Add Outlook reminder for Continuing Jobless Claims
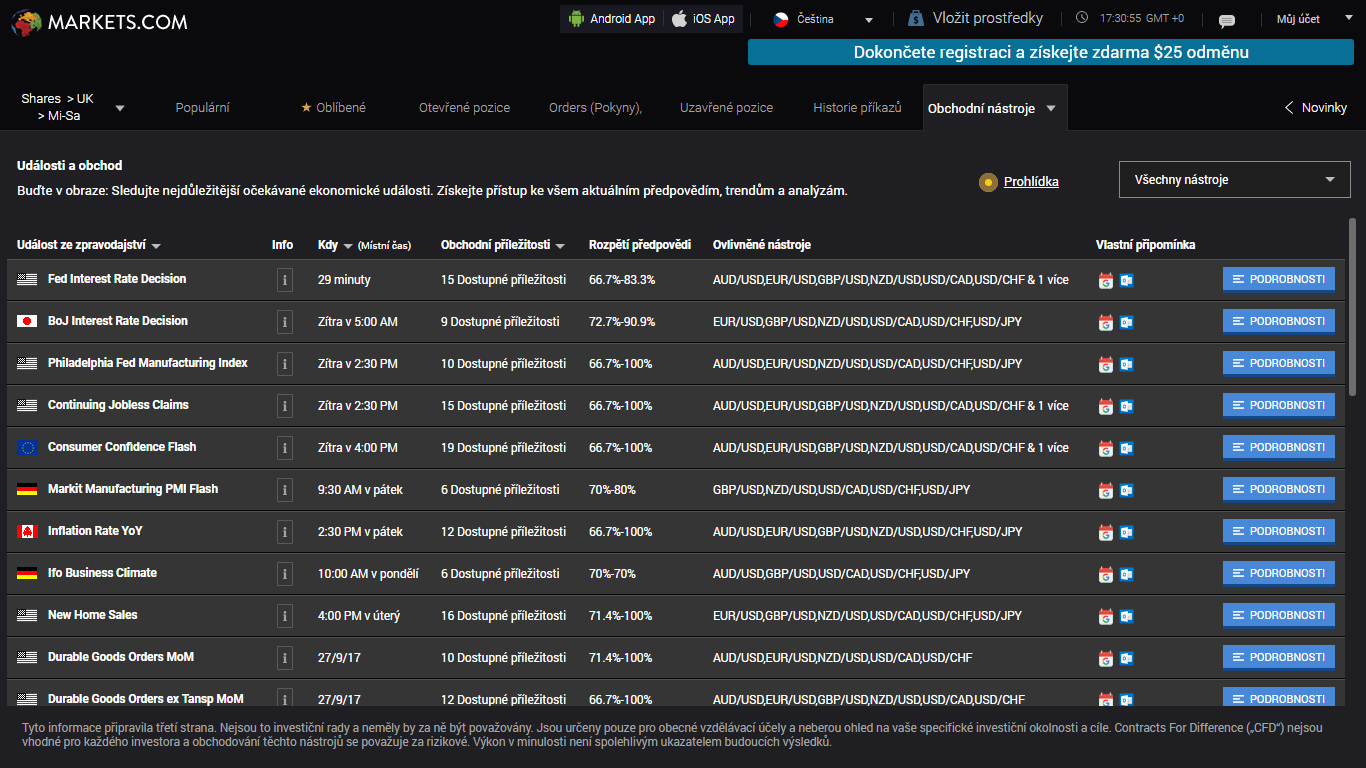 pos(1126,406)
